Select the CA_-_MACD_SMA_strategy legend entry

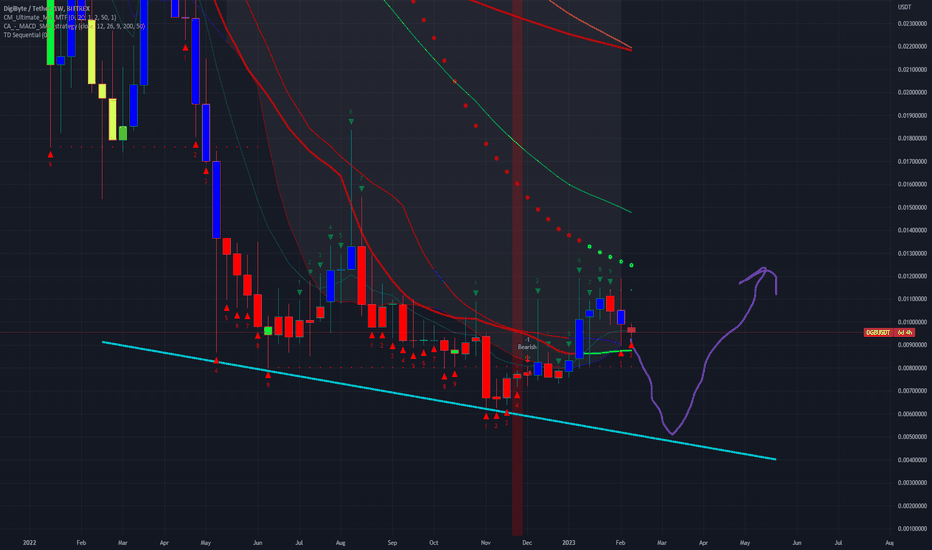tap(74, 26)
